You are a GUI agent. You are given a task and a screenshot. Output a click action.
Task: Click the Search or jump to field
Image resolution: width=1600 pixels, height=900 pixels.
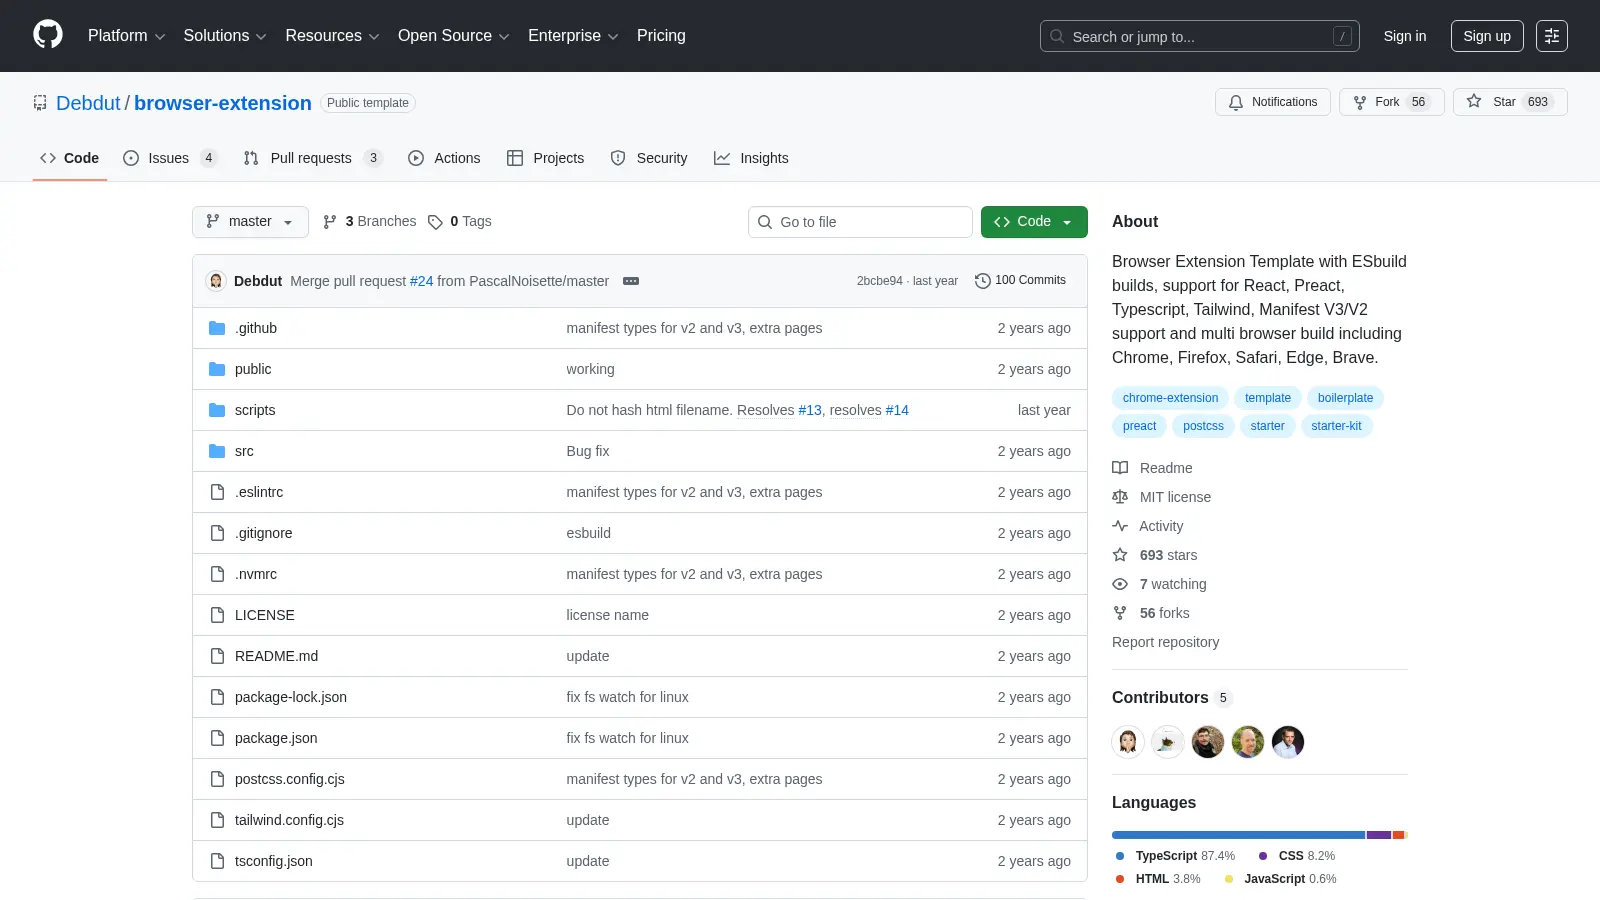(1199, 36)
